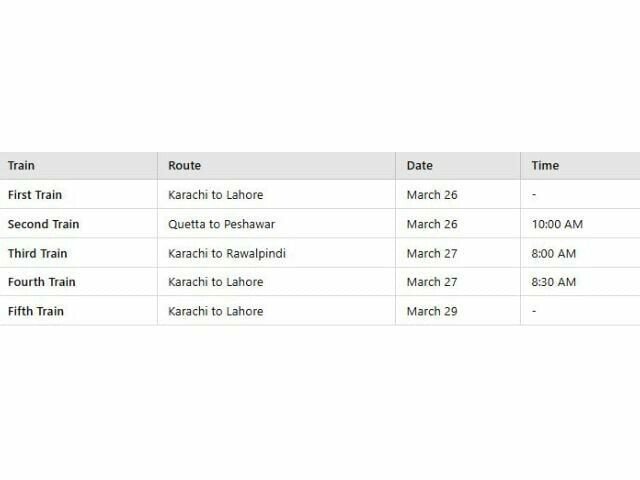Screen dimensions: 640x480
Task: Click the Karachi to Rawalpindi route cell
Action: 227,253
